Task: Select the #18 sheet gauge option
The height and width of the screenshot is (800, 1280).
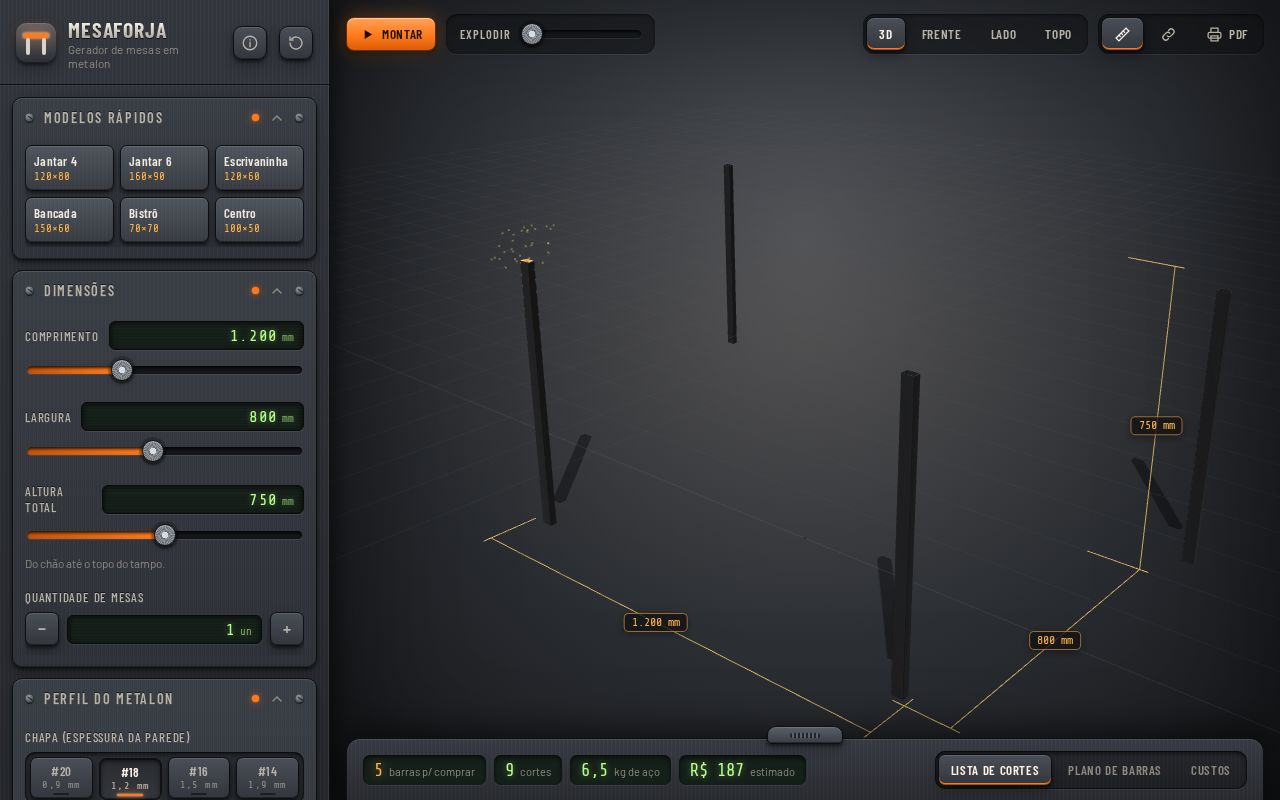Action: (x=130, y=778)
